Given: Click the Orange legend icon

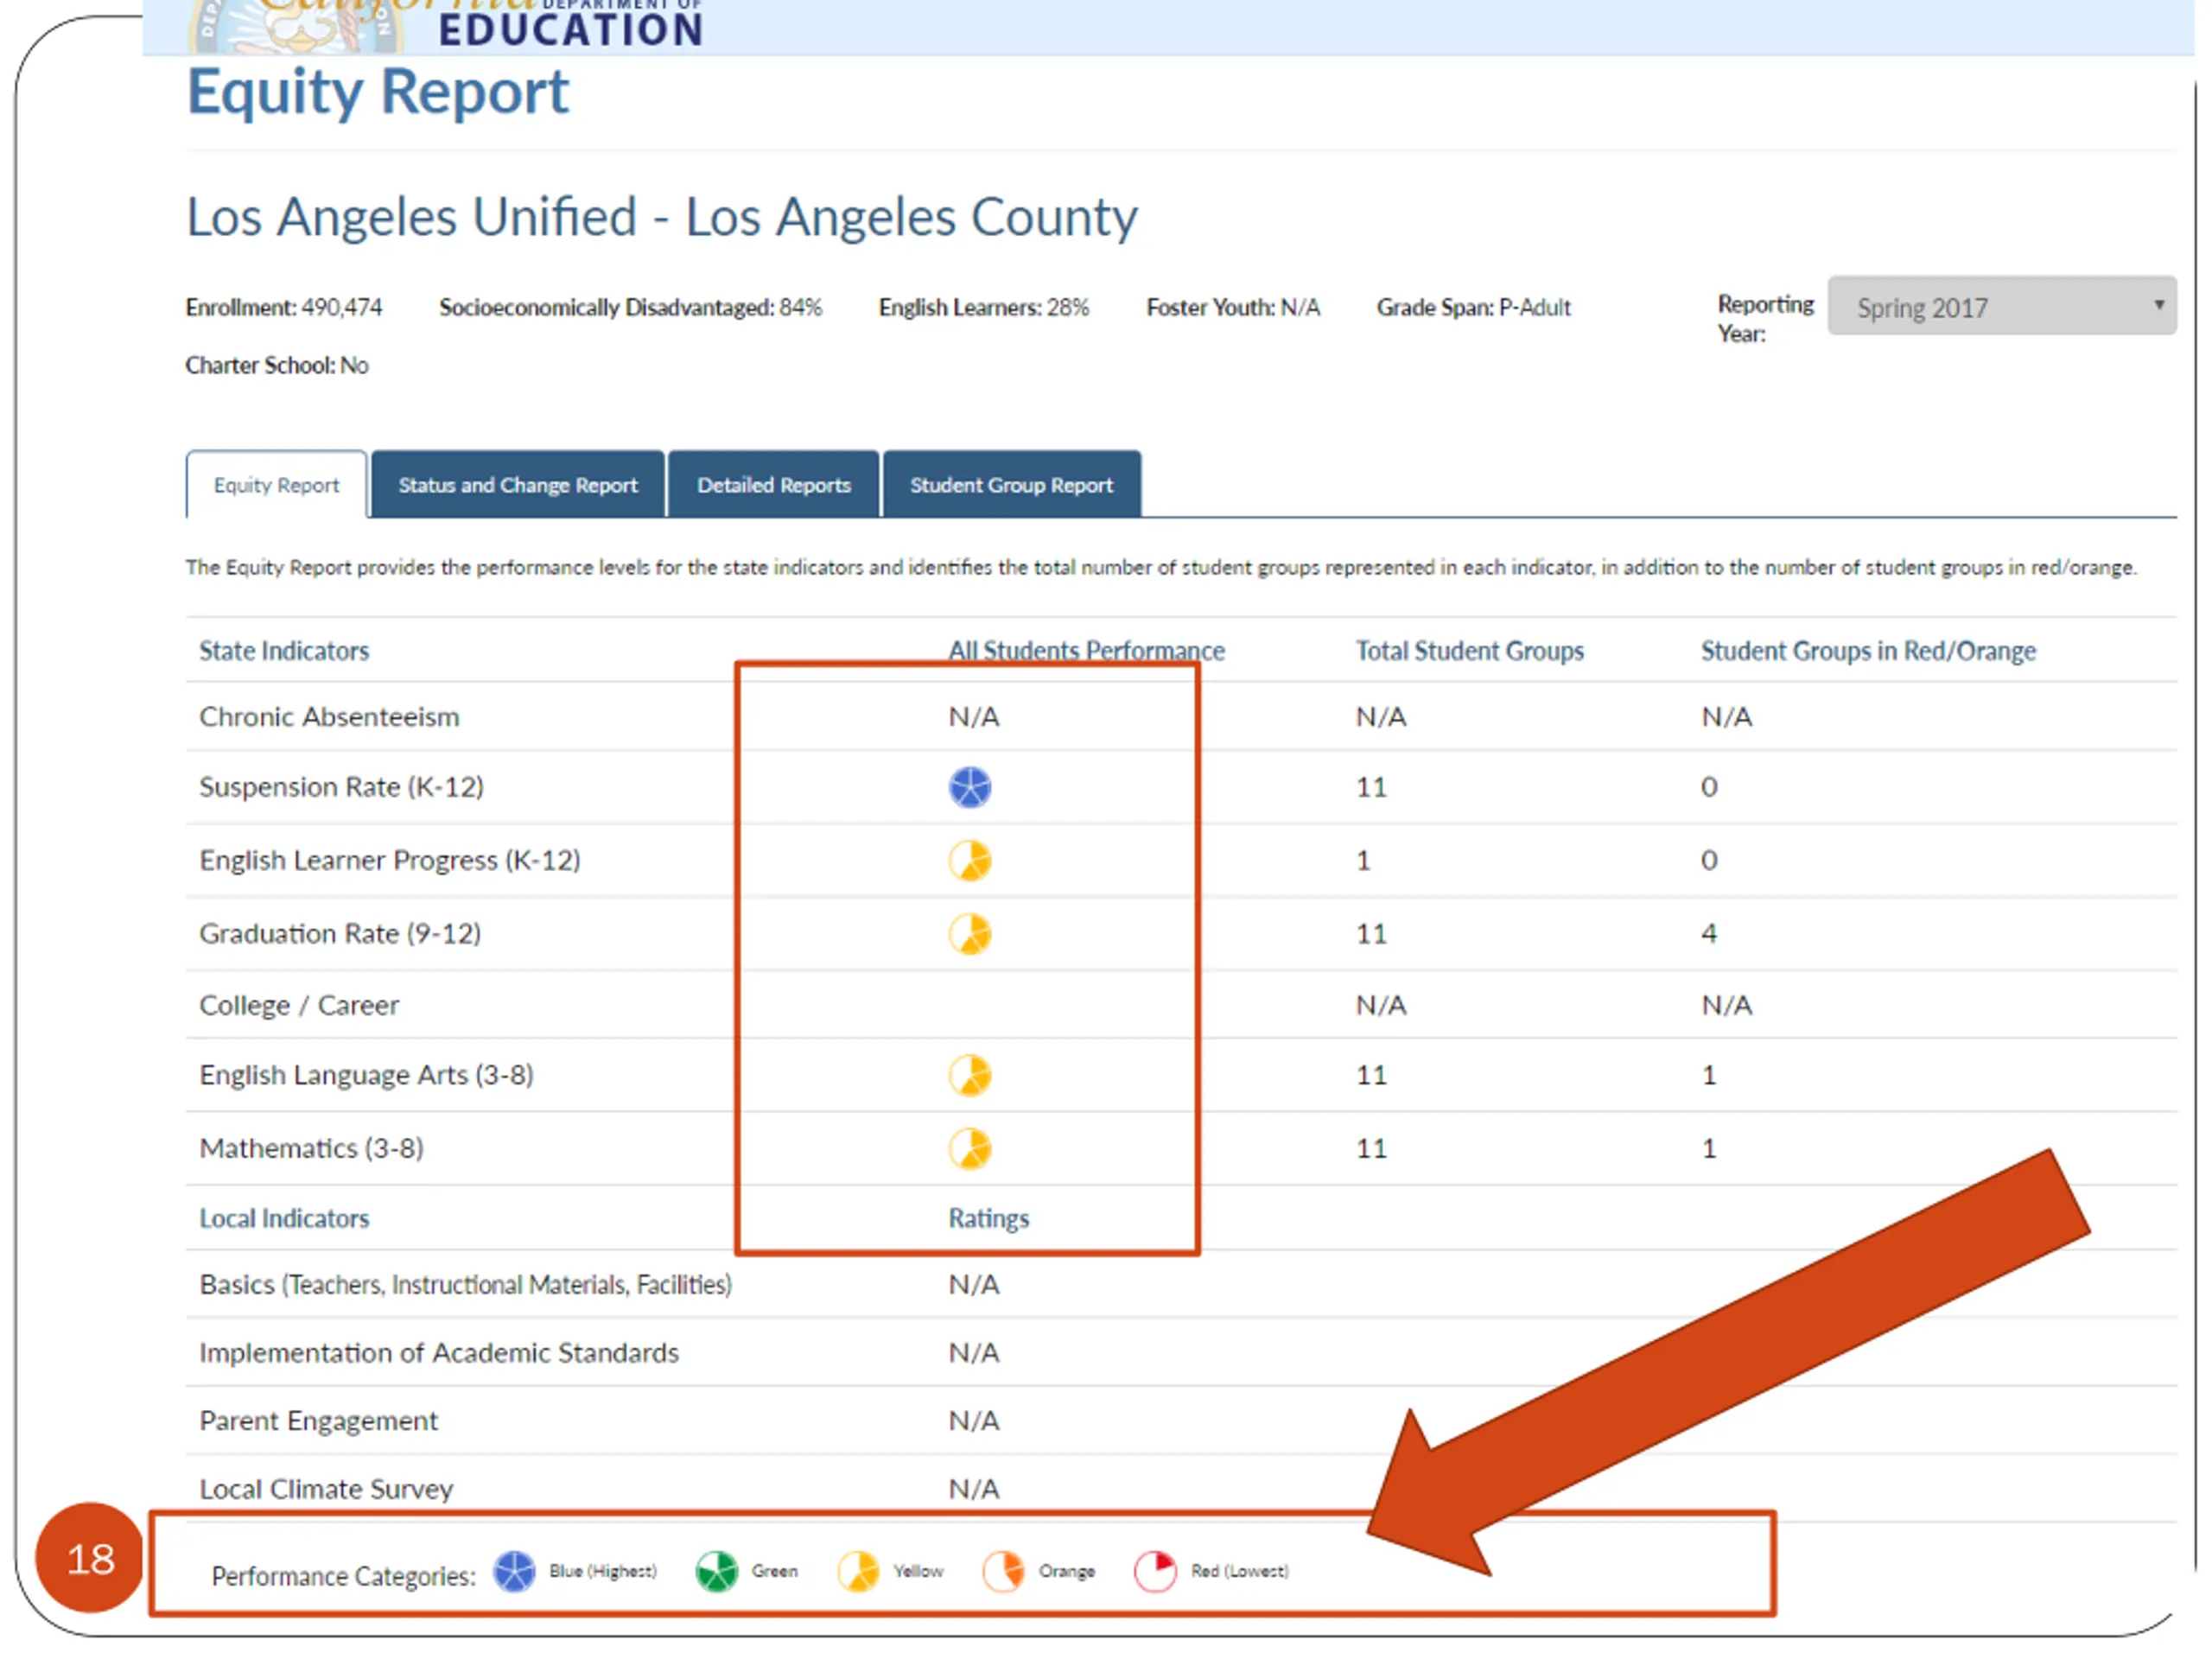Looking at the screenshot, I should 1002,1571.
